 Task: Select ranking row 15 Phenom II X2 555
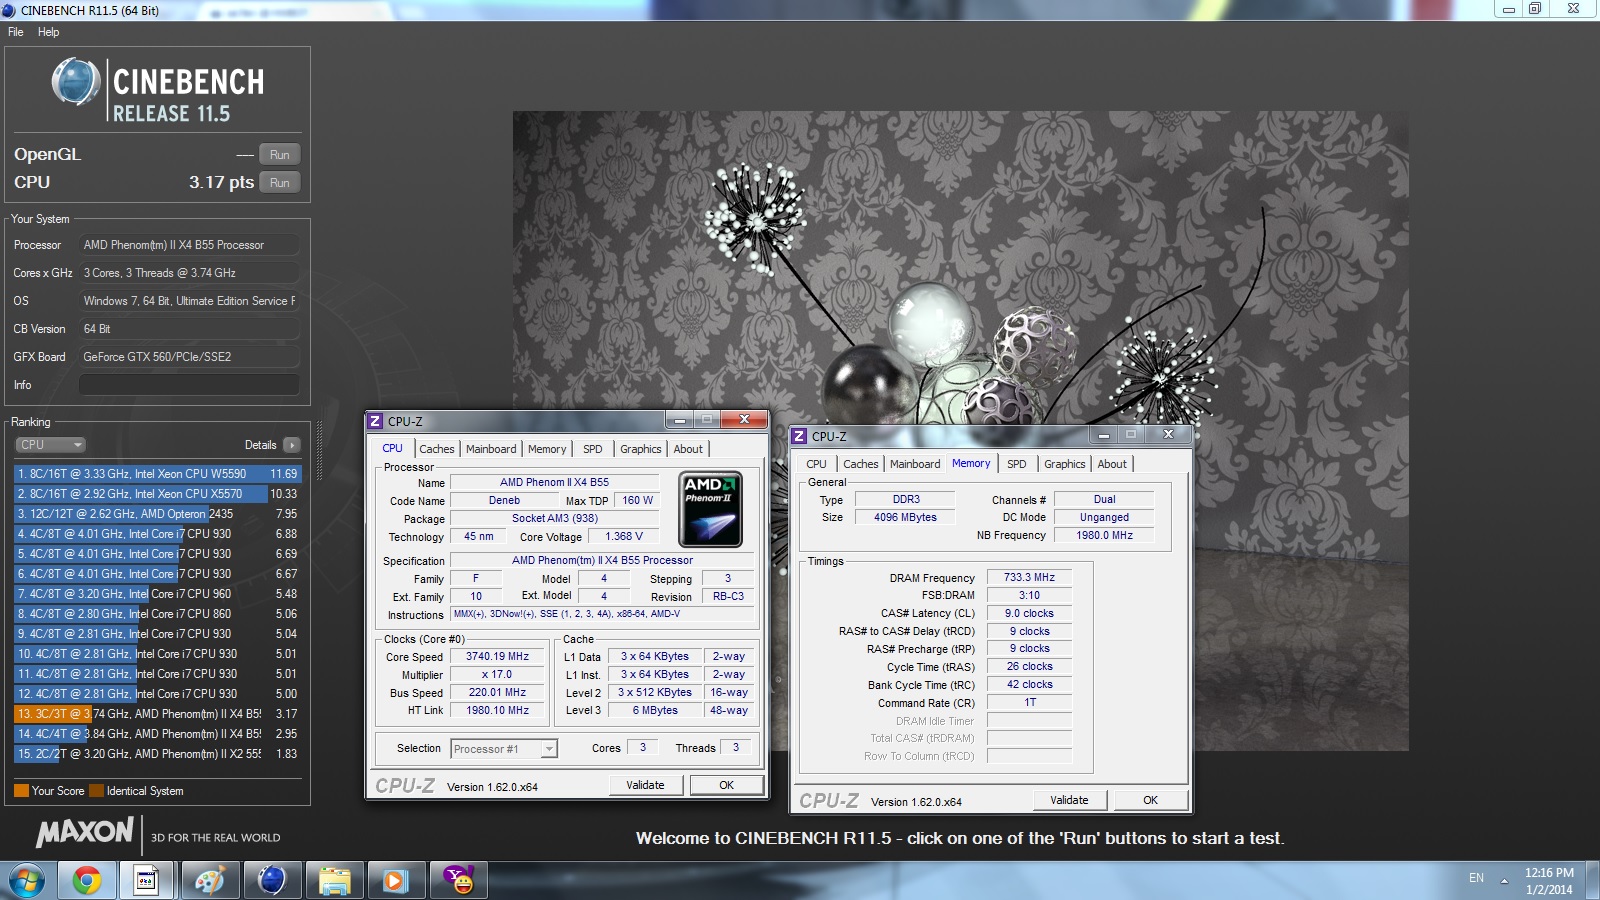(x=157, y=754)
